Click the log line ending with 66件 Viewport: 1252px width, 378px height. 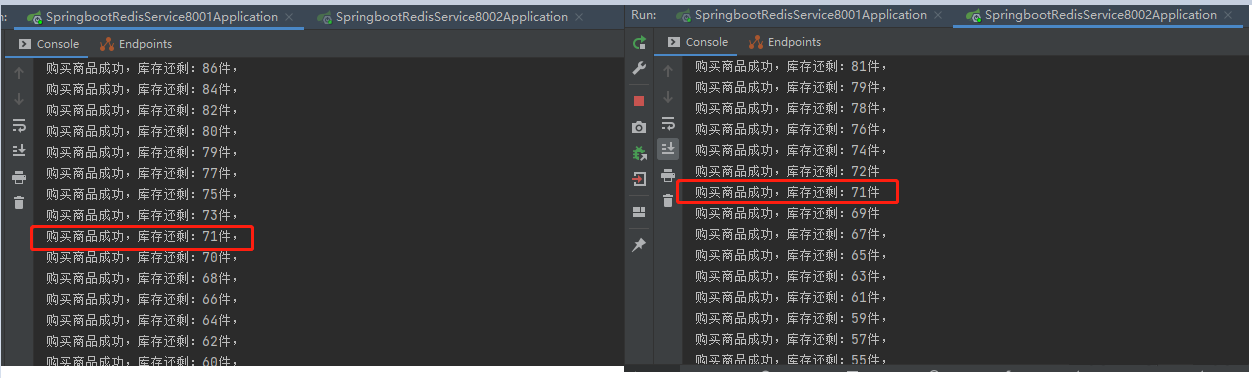[142, 300]
